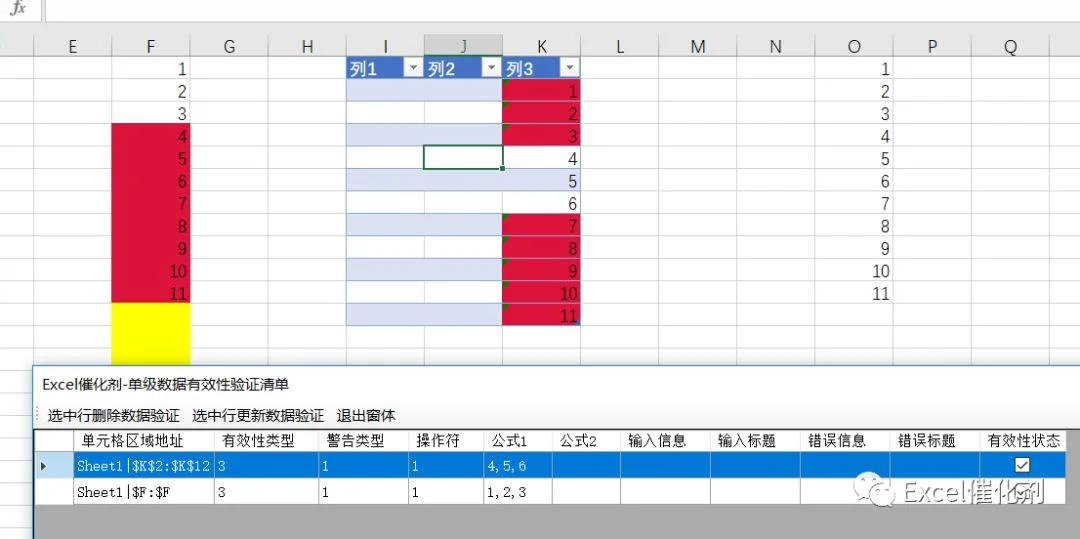
Task: Toggle 有效性状态 checkbox for the $K$2:$K$12 row
Action: coord(1022,465)
